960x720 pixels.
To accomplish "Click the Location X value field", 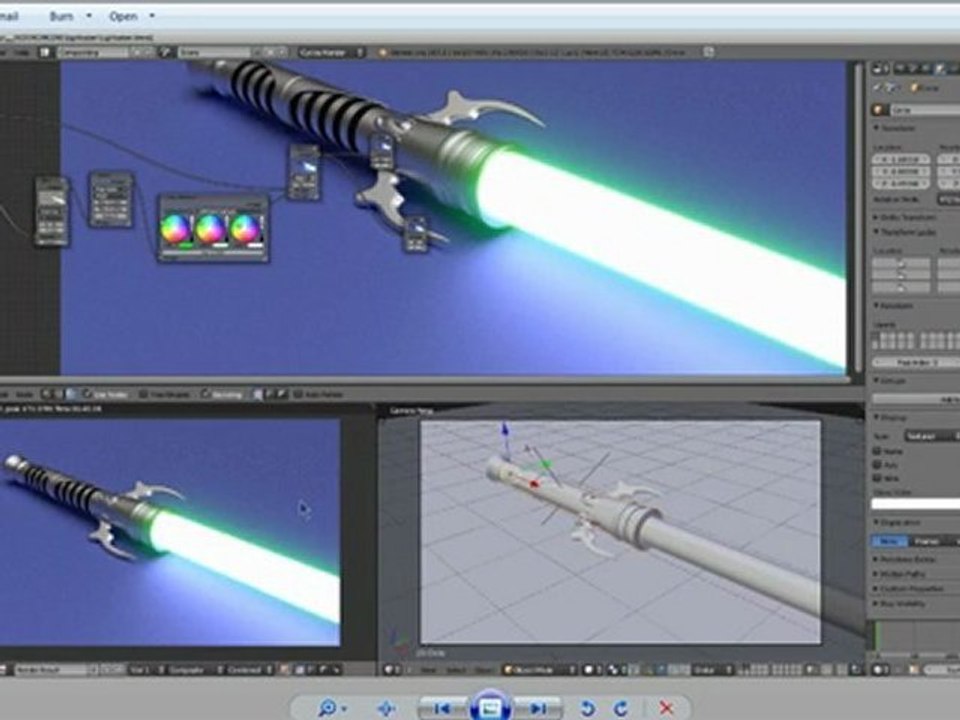I will point(901,159).
